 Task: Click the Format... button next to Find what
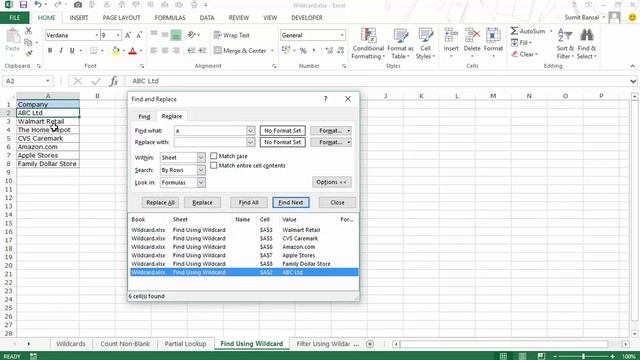[x=331, y=131]
